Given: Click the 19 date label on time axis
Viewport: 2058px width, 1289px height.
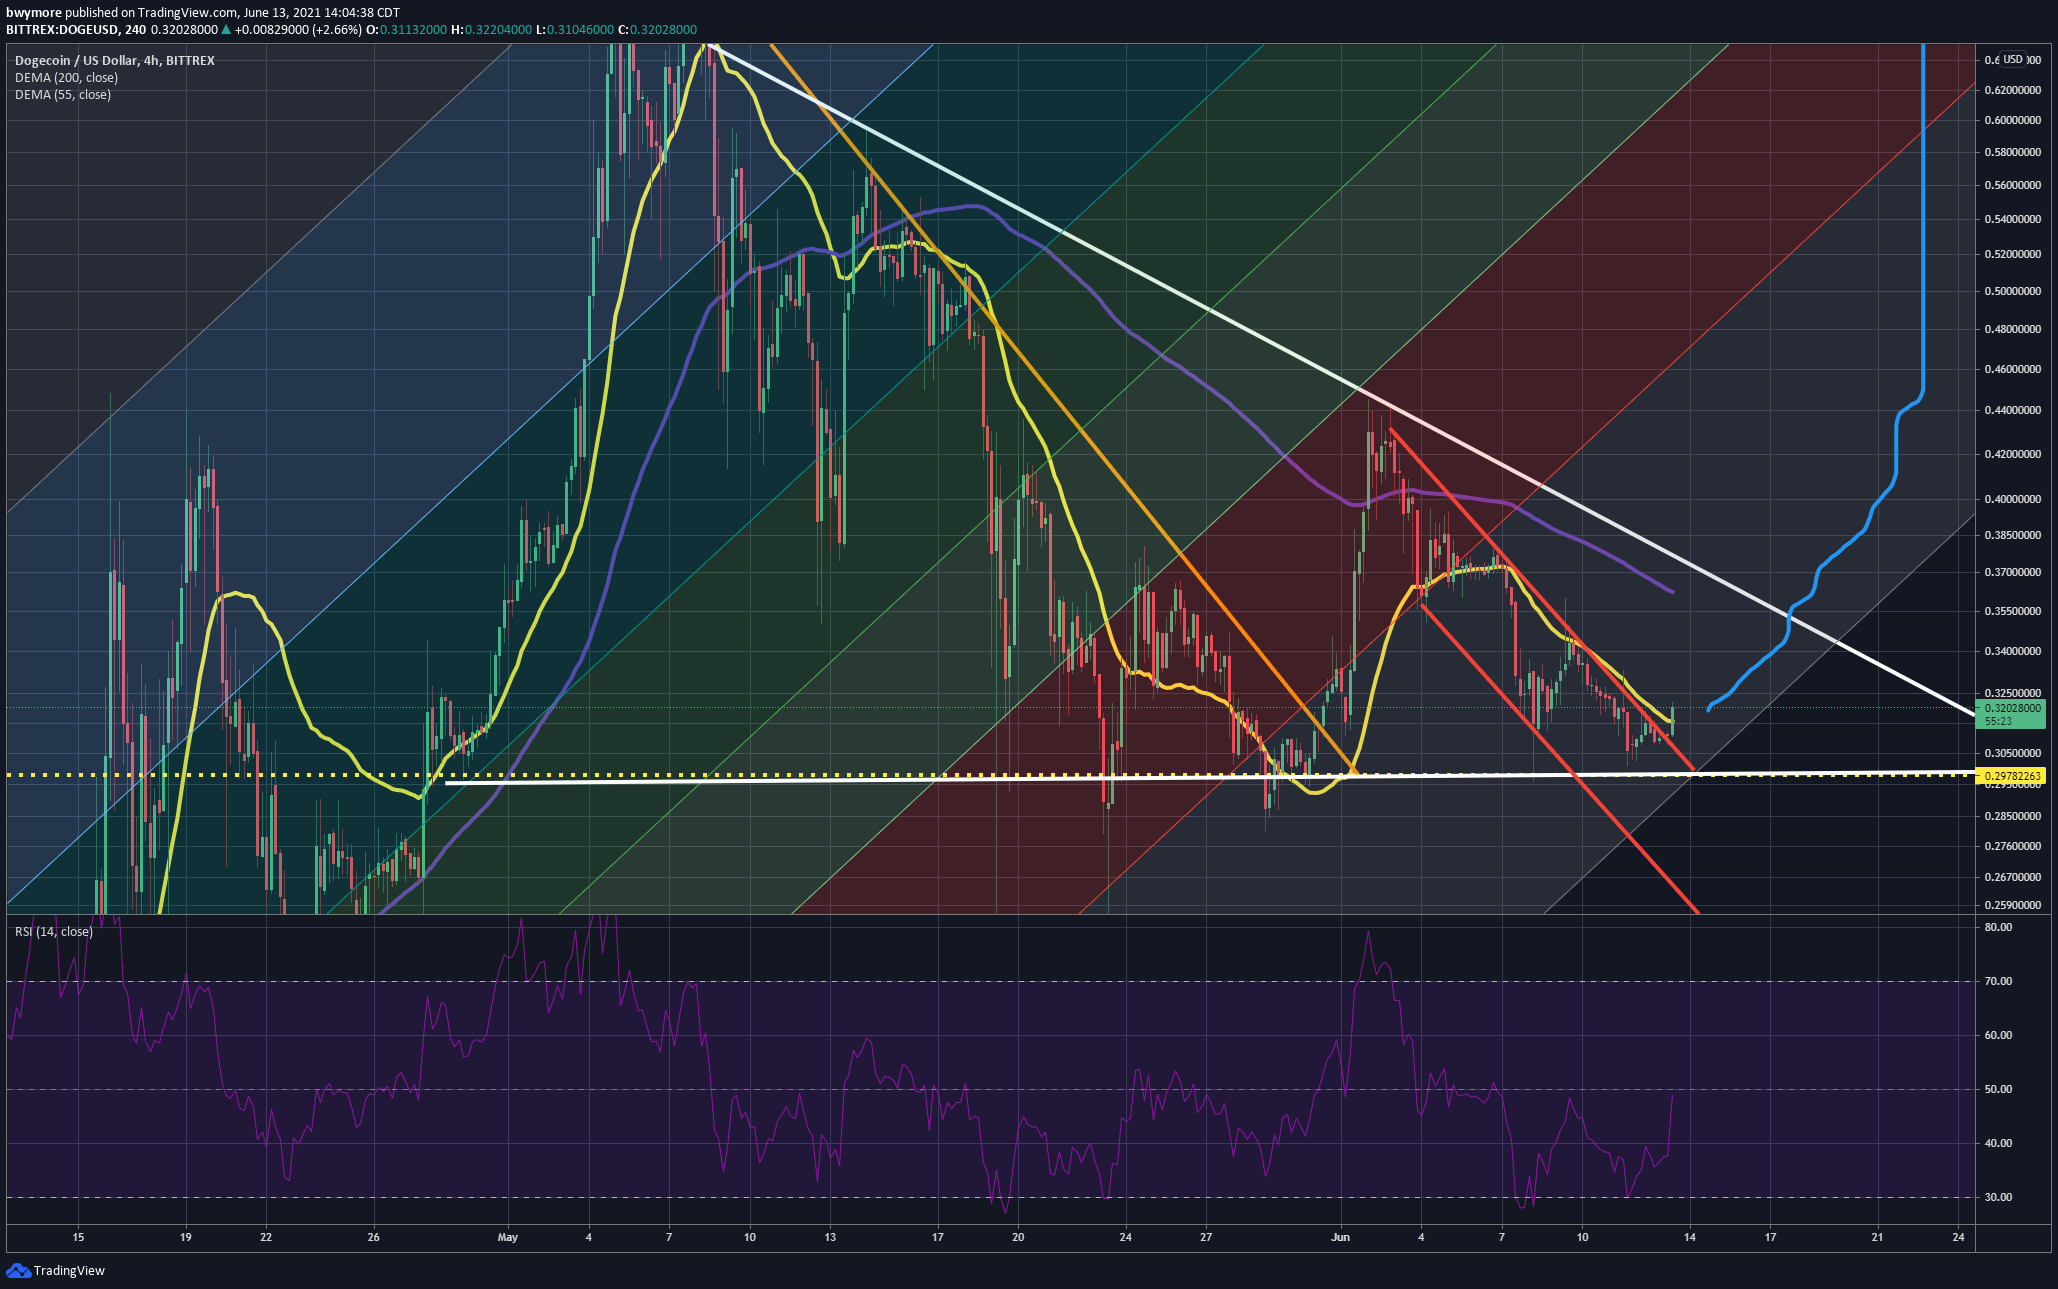Looking at the screenshot, I should pos(185,1237).
